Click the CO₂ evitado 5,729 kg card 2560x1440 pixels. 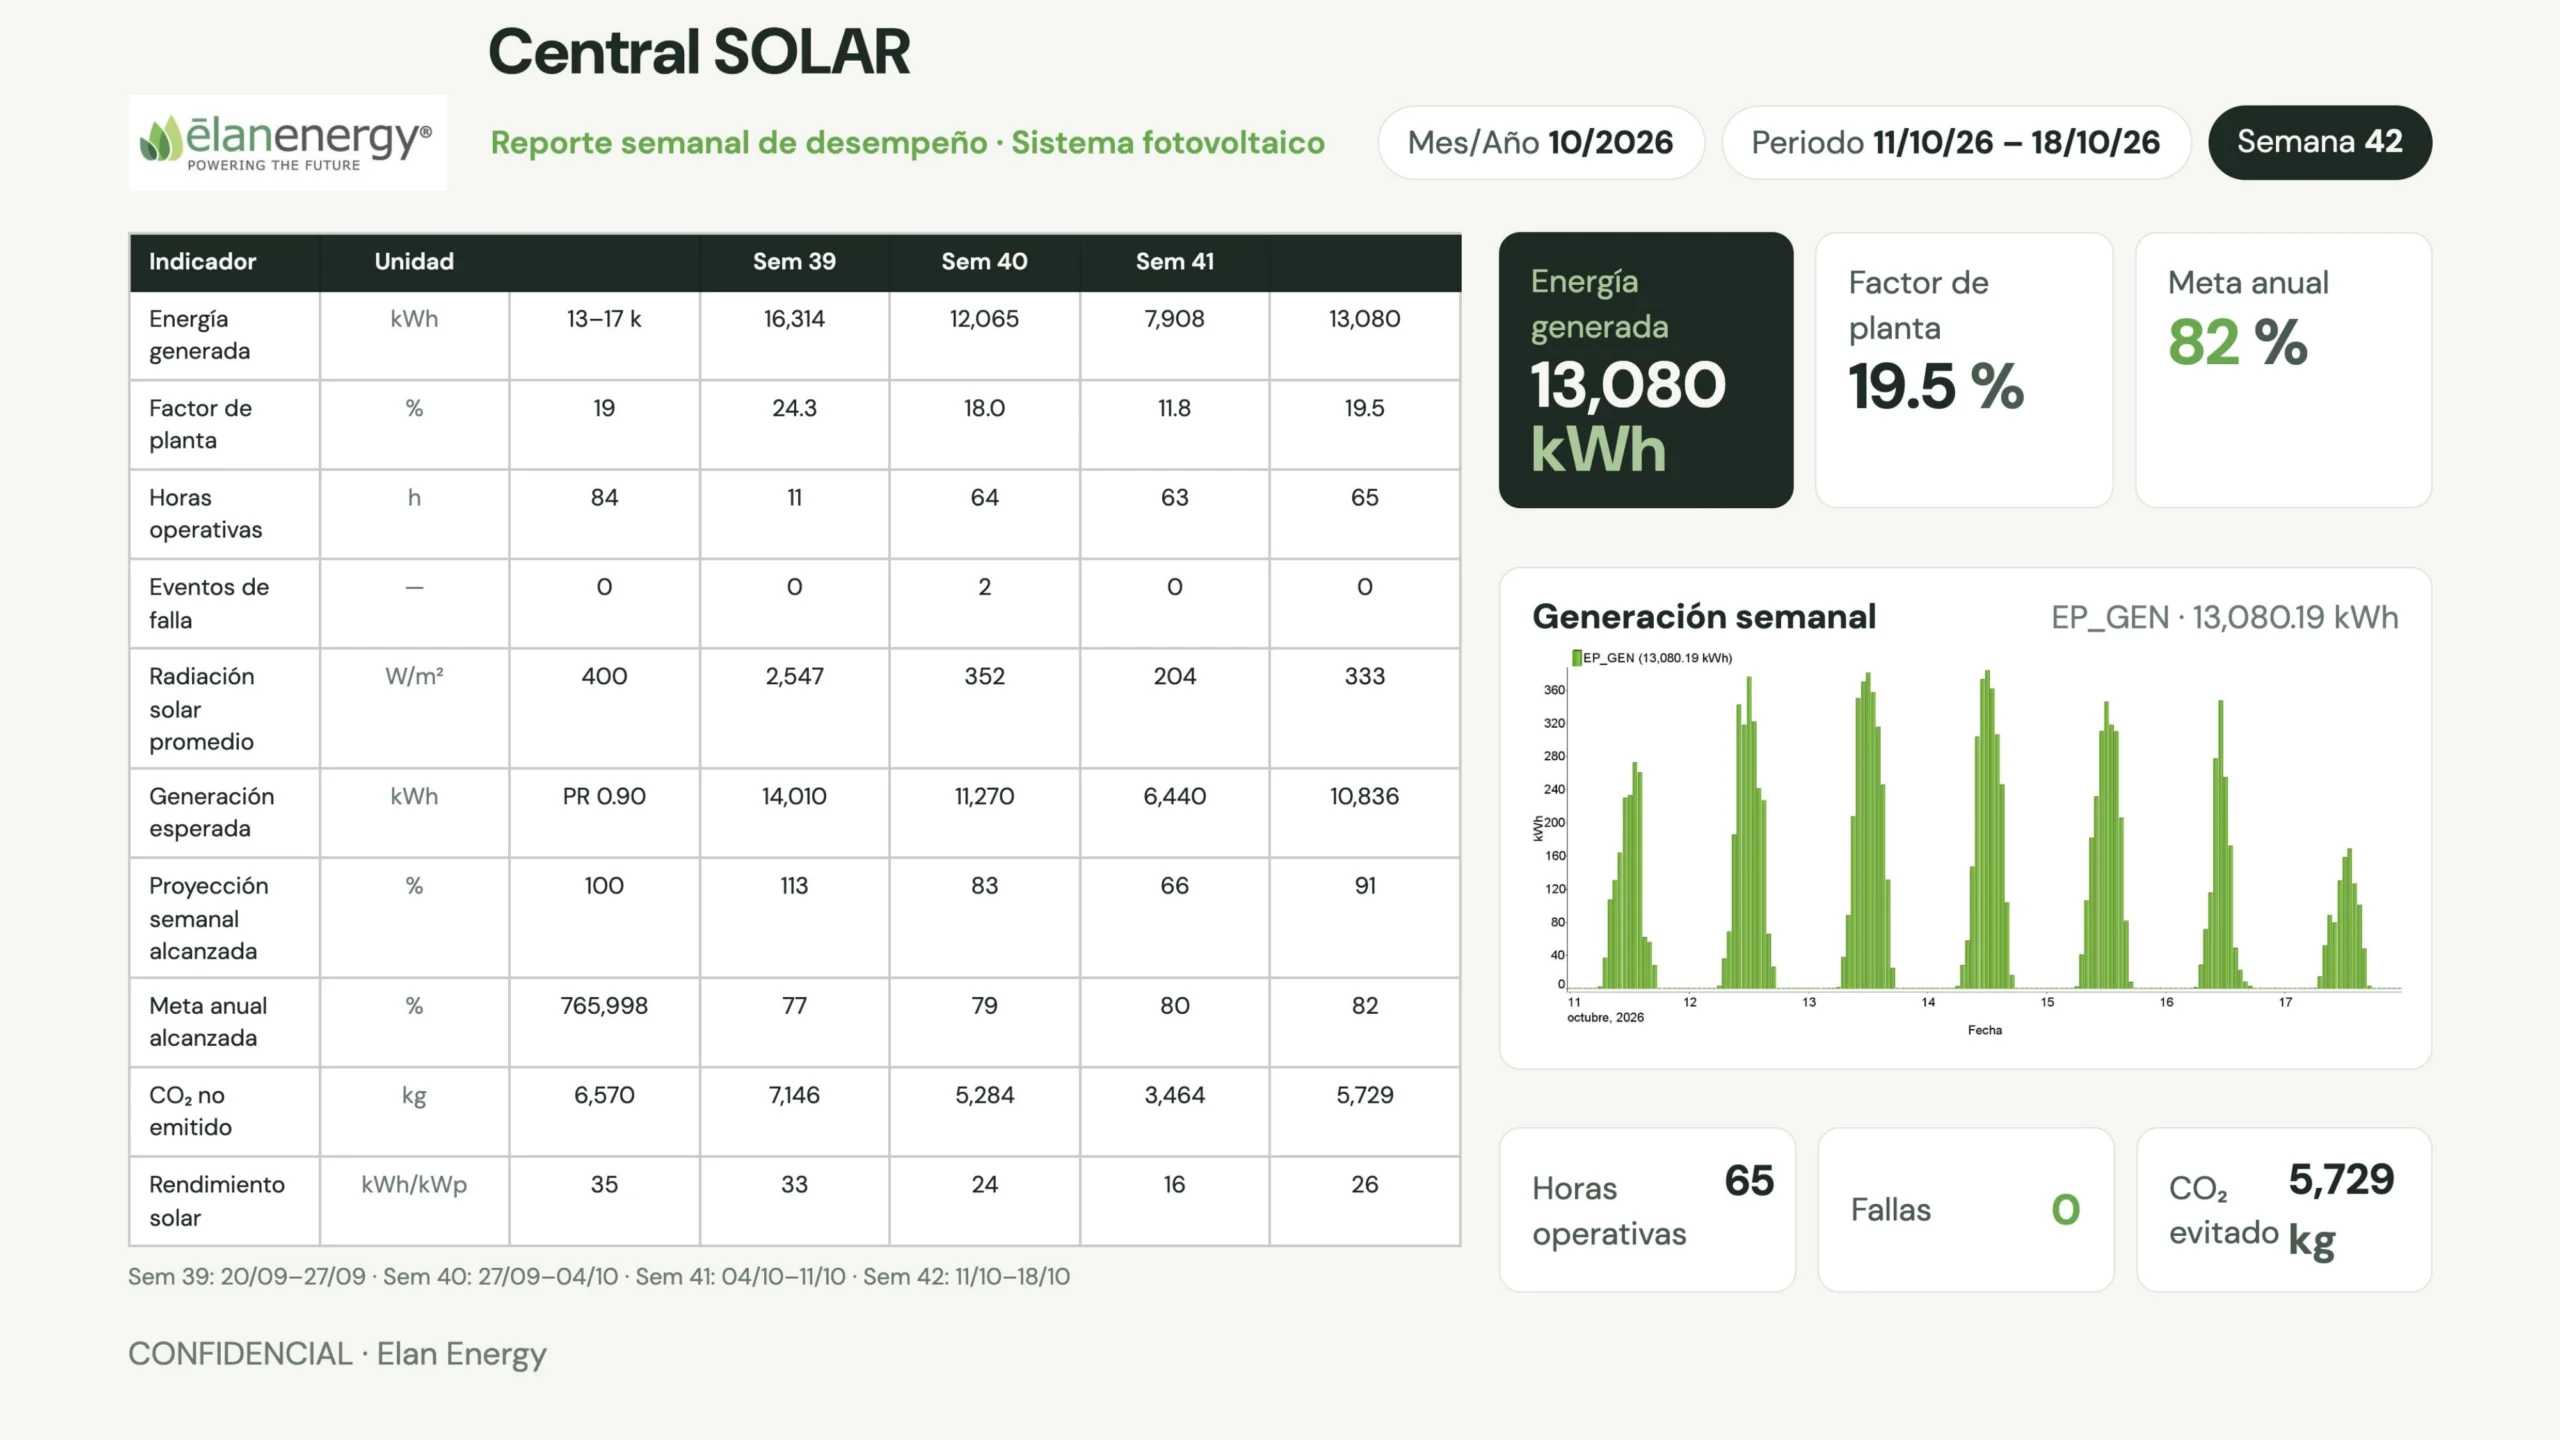2284,1210
